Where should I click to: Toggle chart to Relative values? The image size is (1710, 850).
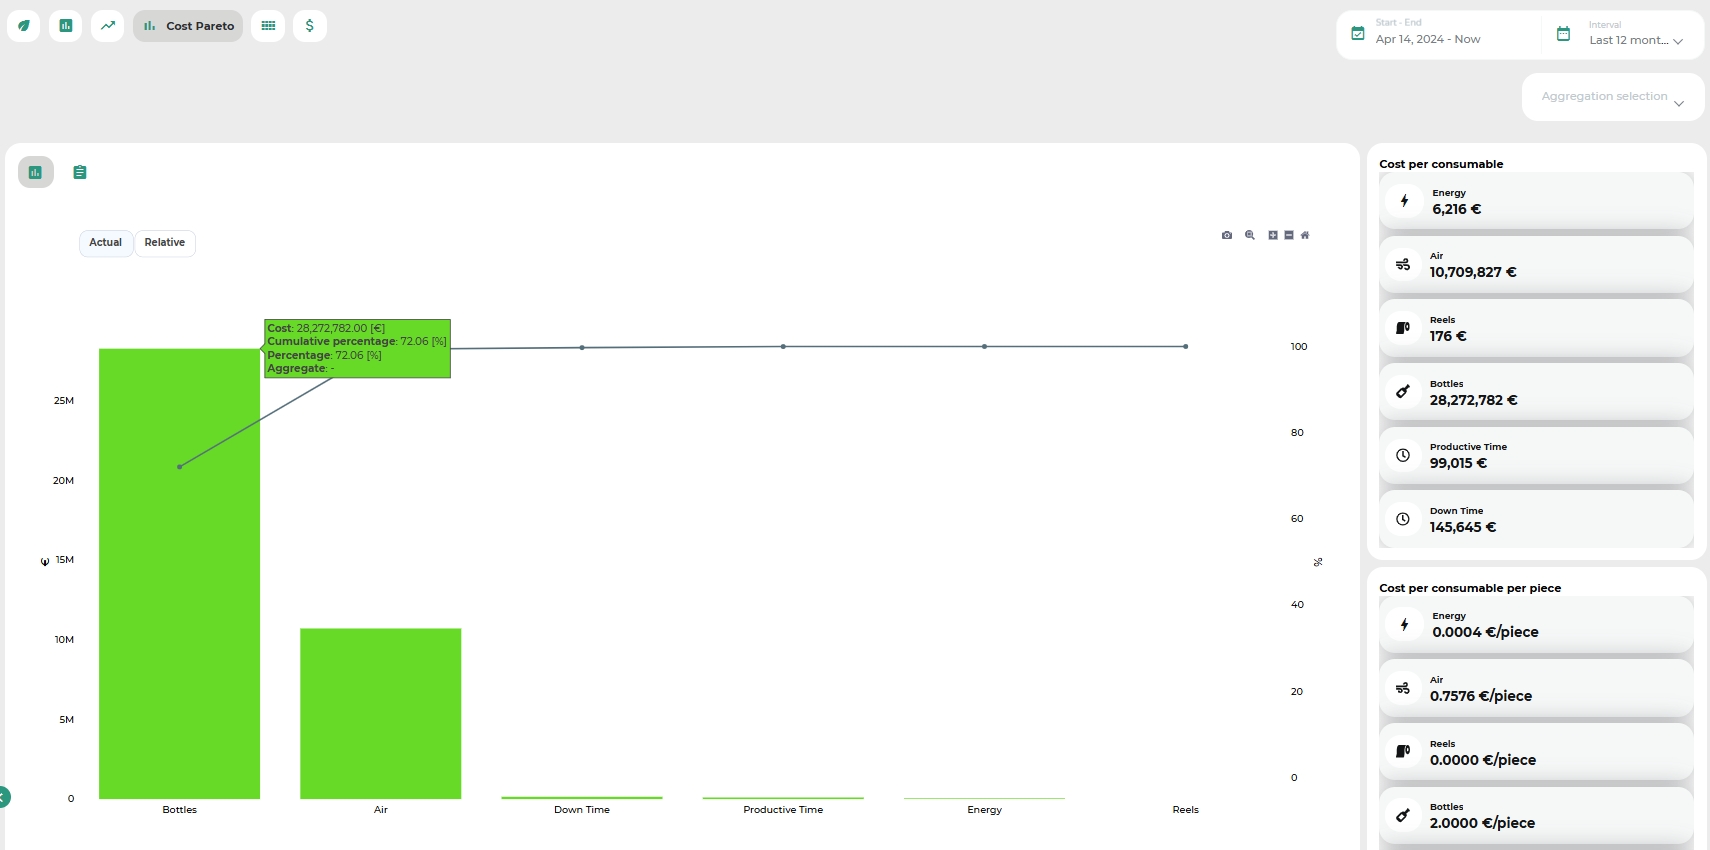coord(165,243)
